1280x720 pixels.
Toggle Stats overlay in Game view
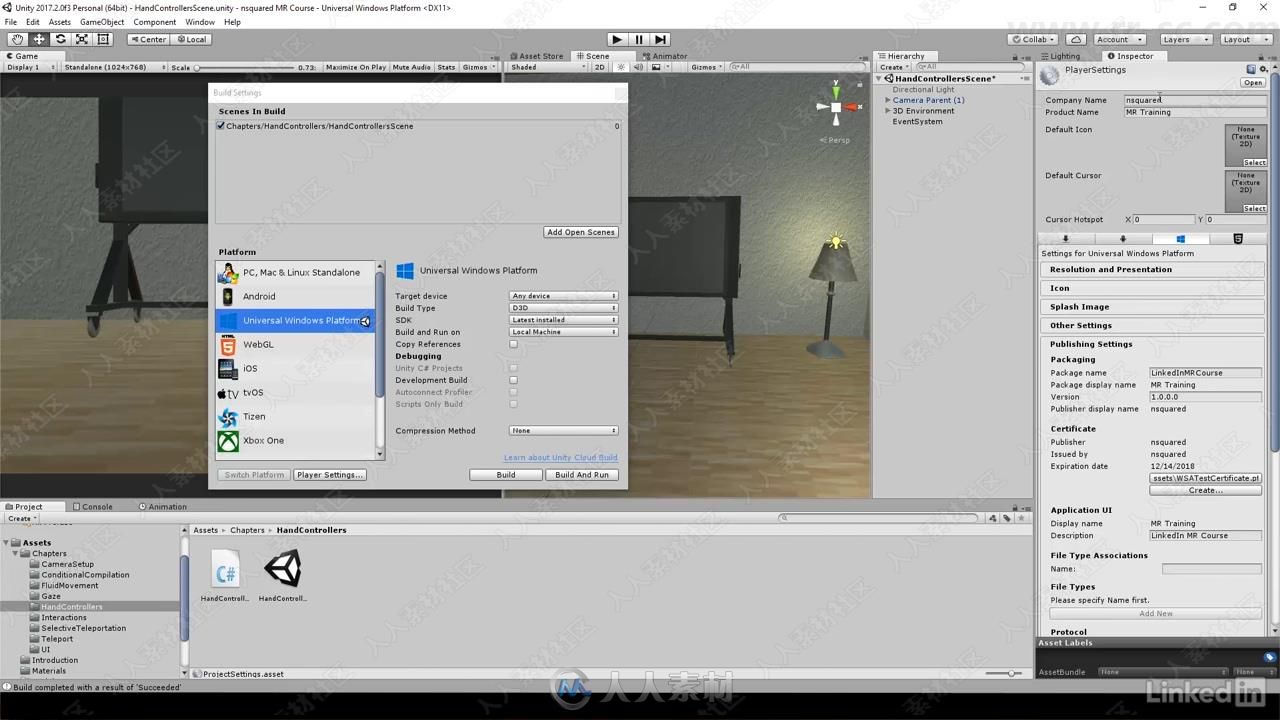[446, 67]
